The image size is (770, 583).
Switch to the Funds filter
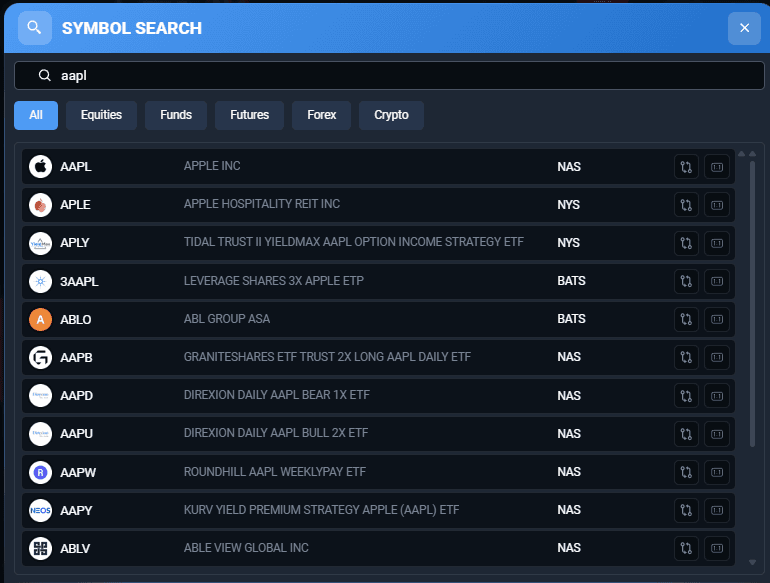point(176,115)
